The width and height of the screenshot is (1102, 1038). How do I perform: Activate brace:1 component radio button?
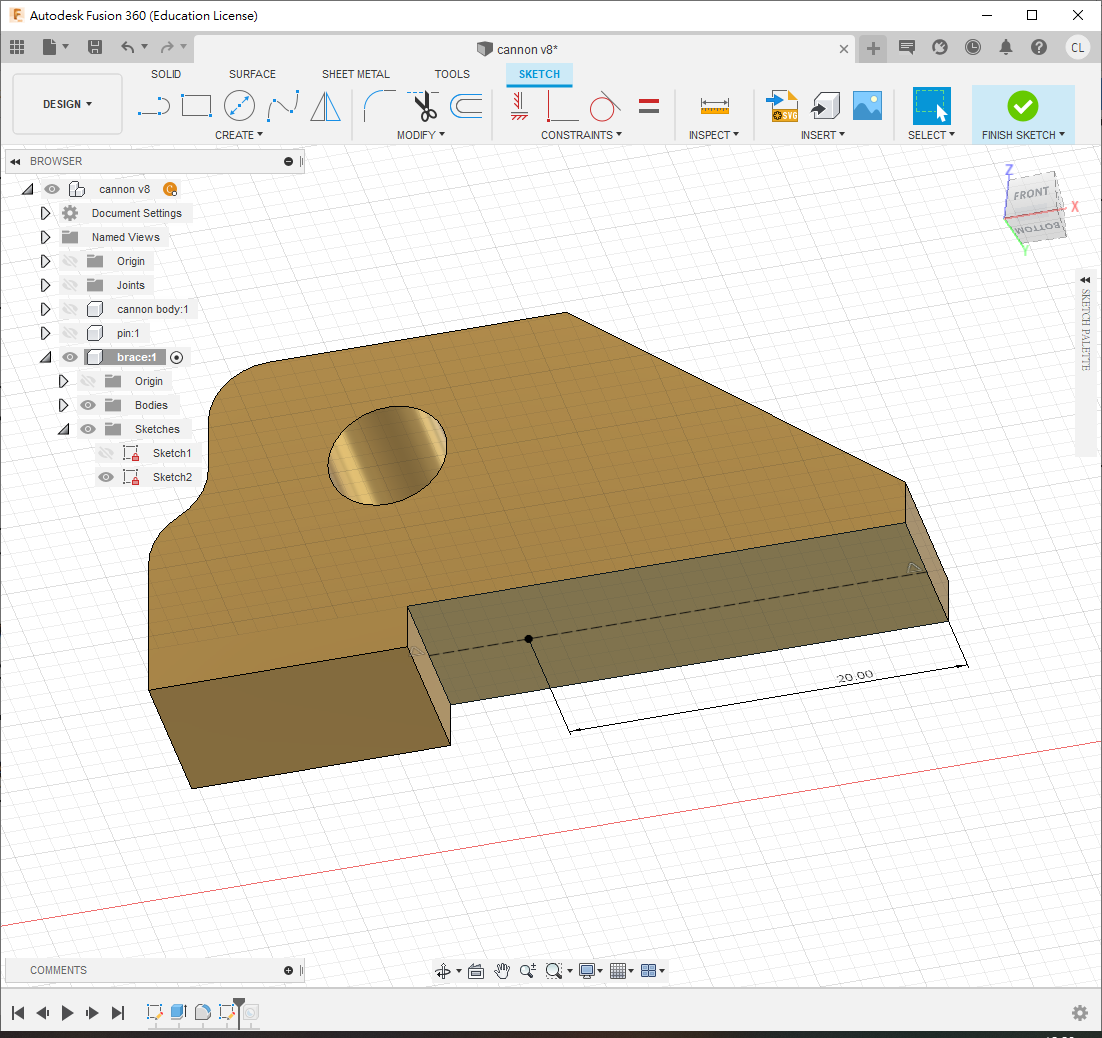click(177, 357)
